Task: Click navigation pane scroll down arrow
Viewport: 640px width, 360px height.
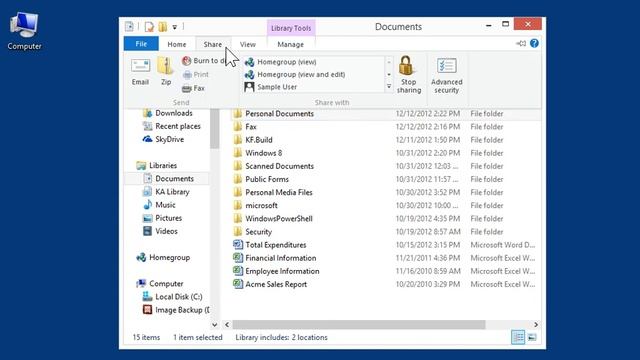Action: 215,324
